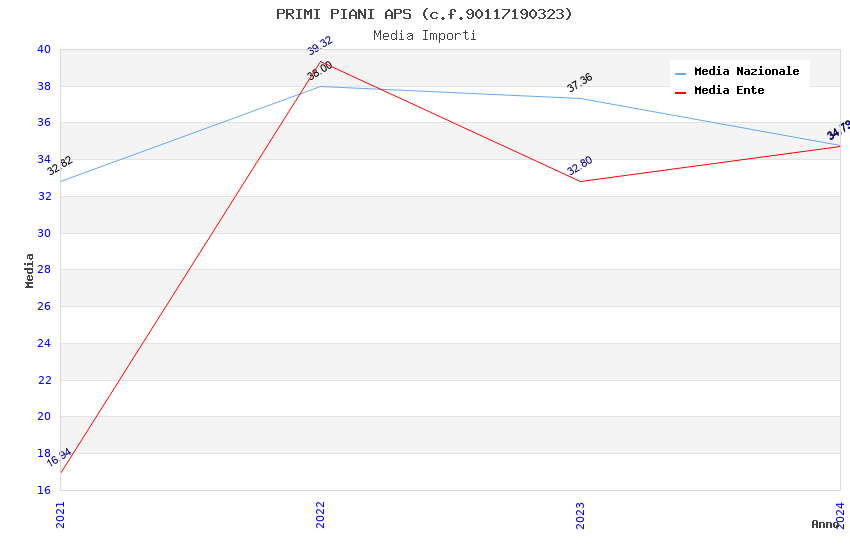Click the chart title PRIMI PIANI APS
The width and height of the screenshot is (850, 550).
(424, 14)
